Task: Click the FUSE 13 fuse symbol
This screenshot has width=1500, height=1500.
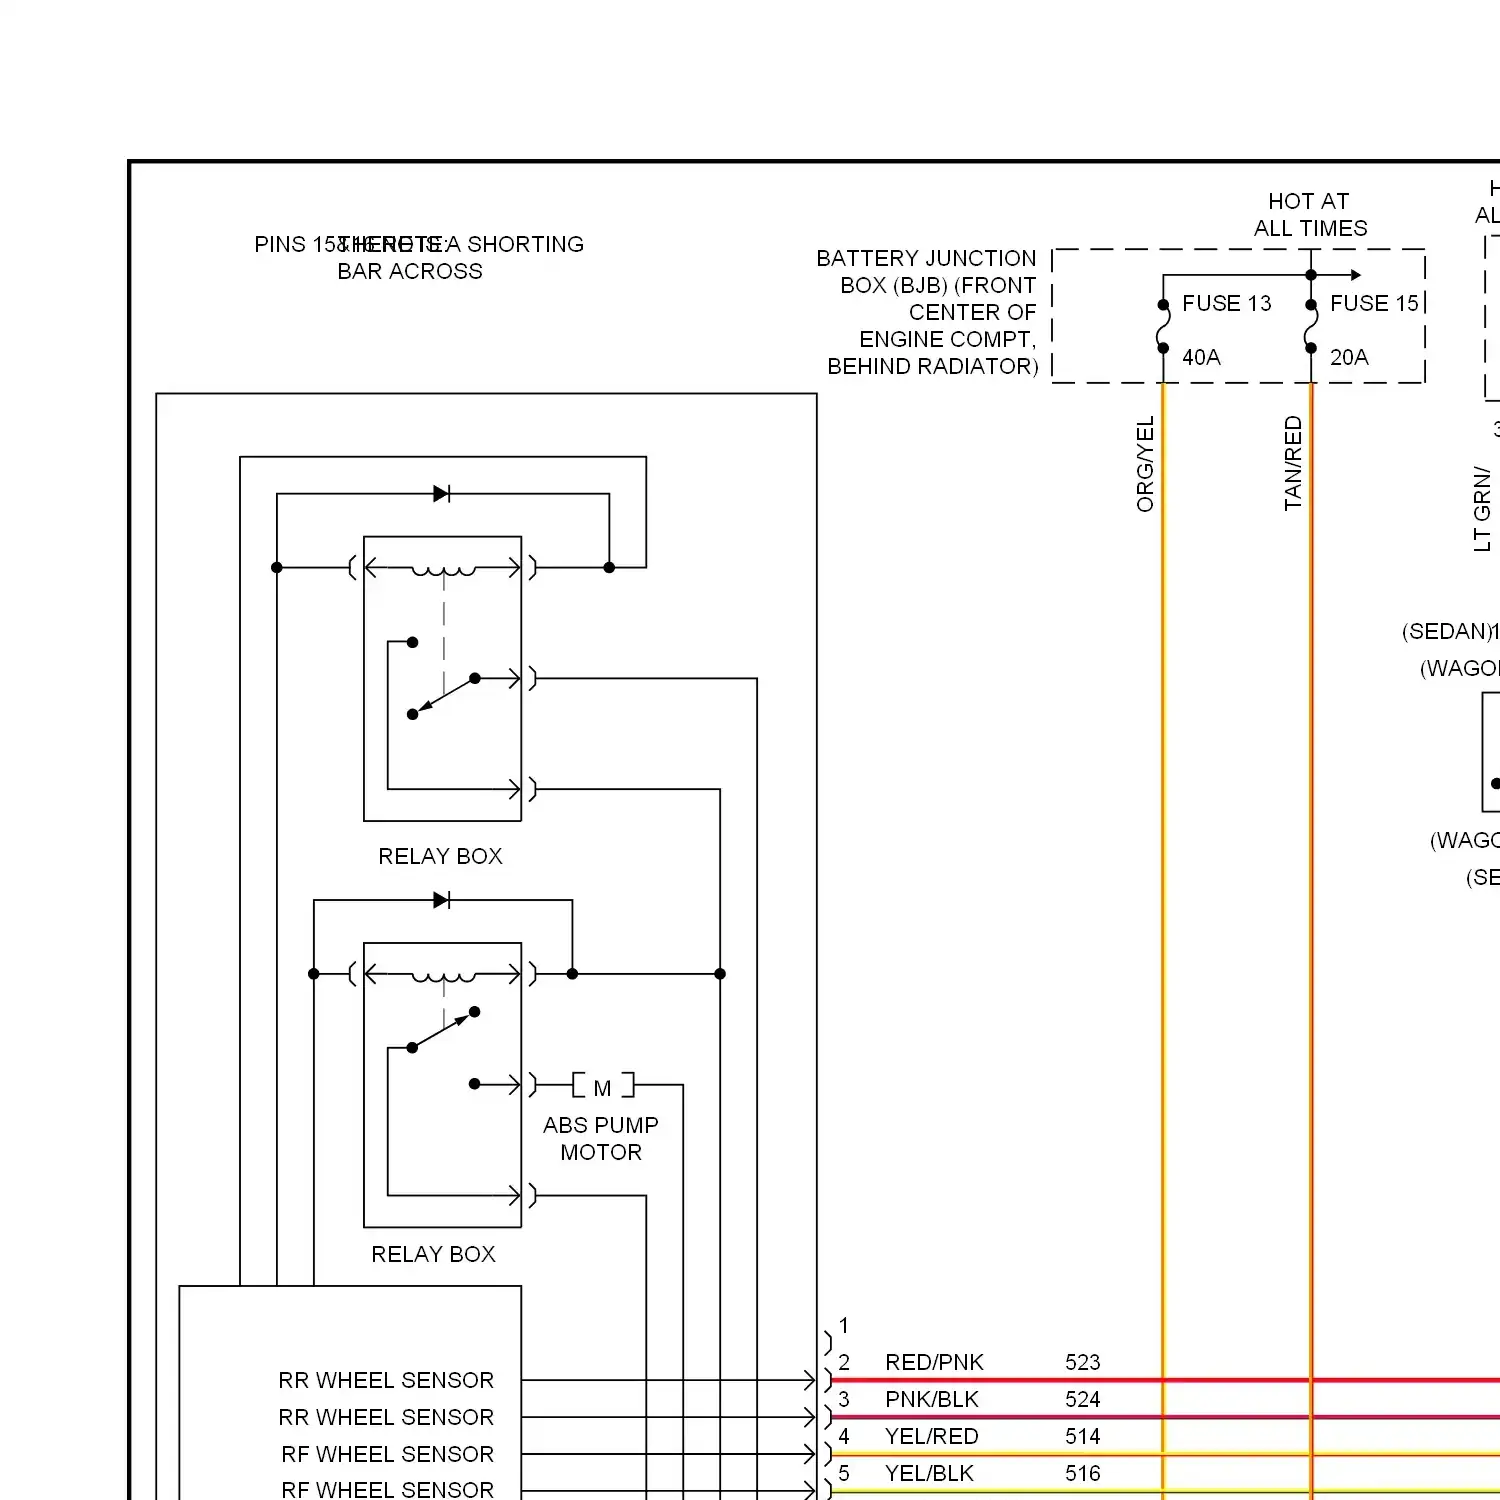Action: (x=1163, y=327)
